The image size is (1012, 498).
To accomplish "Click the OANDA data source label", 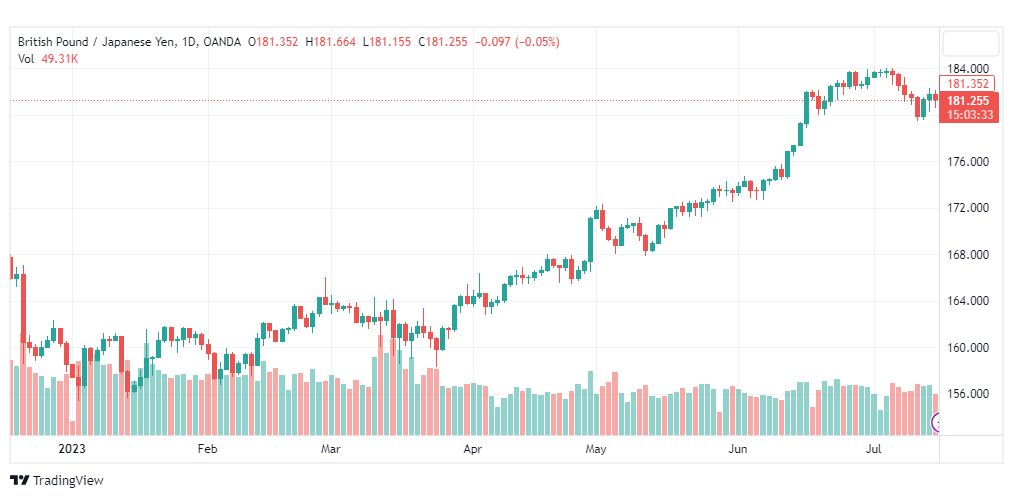I will pyautogui.click(x=220, y=42).
